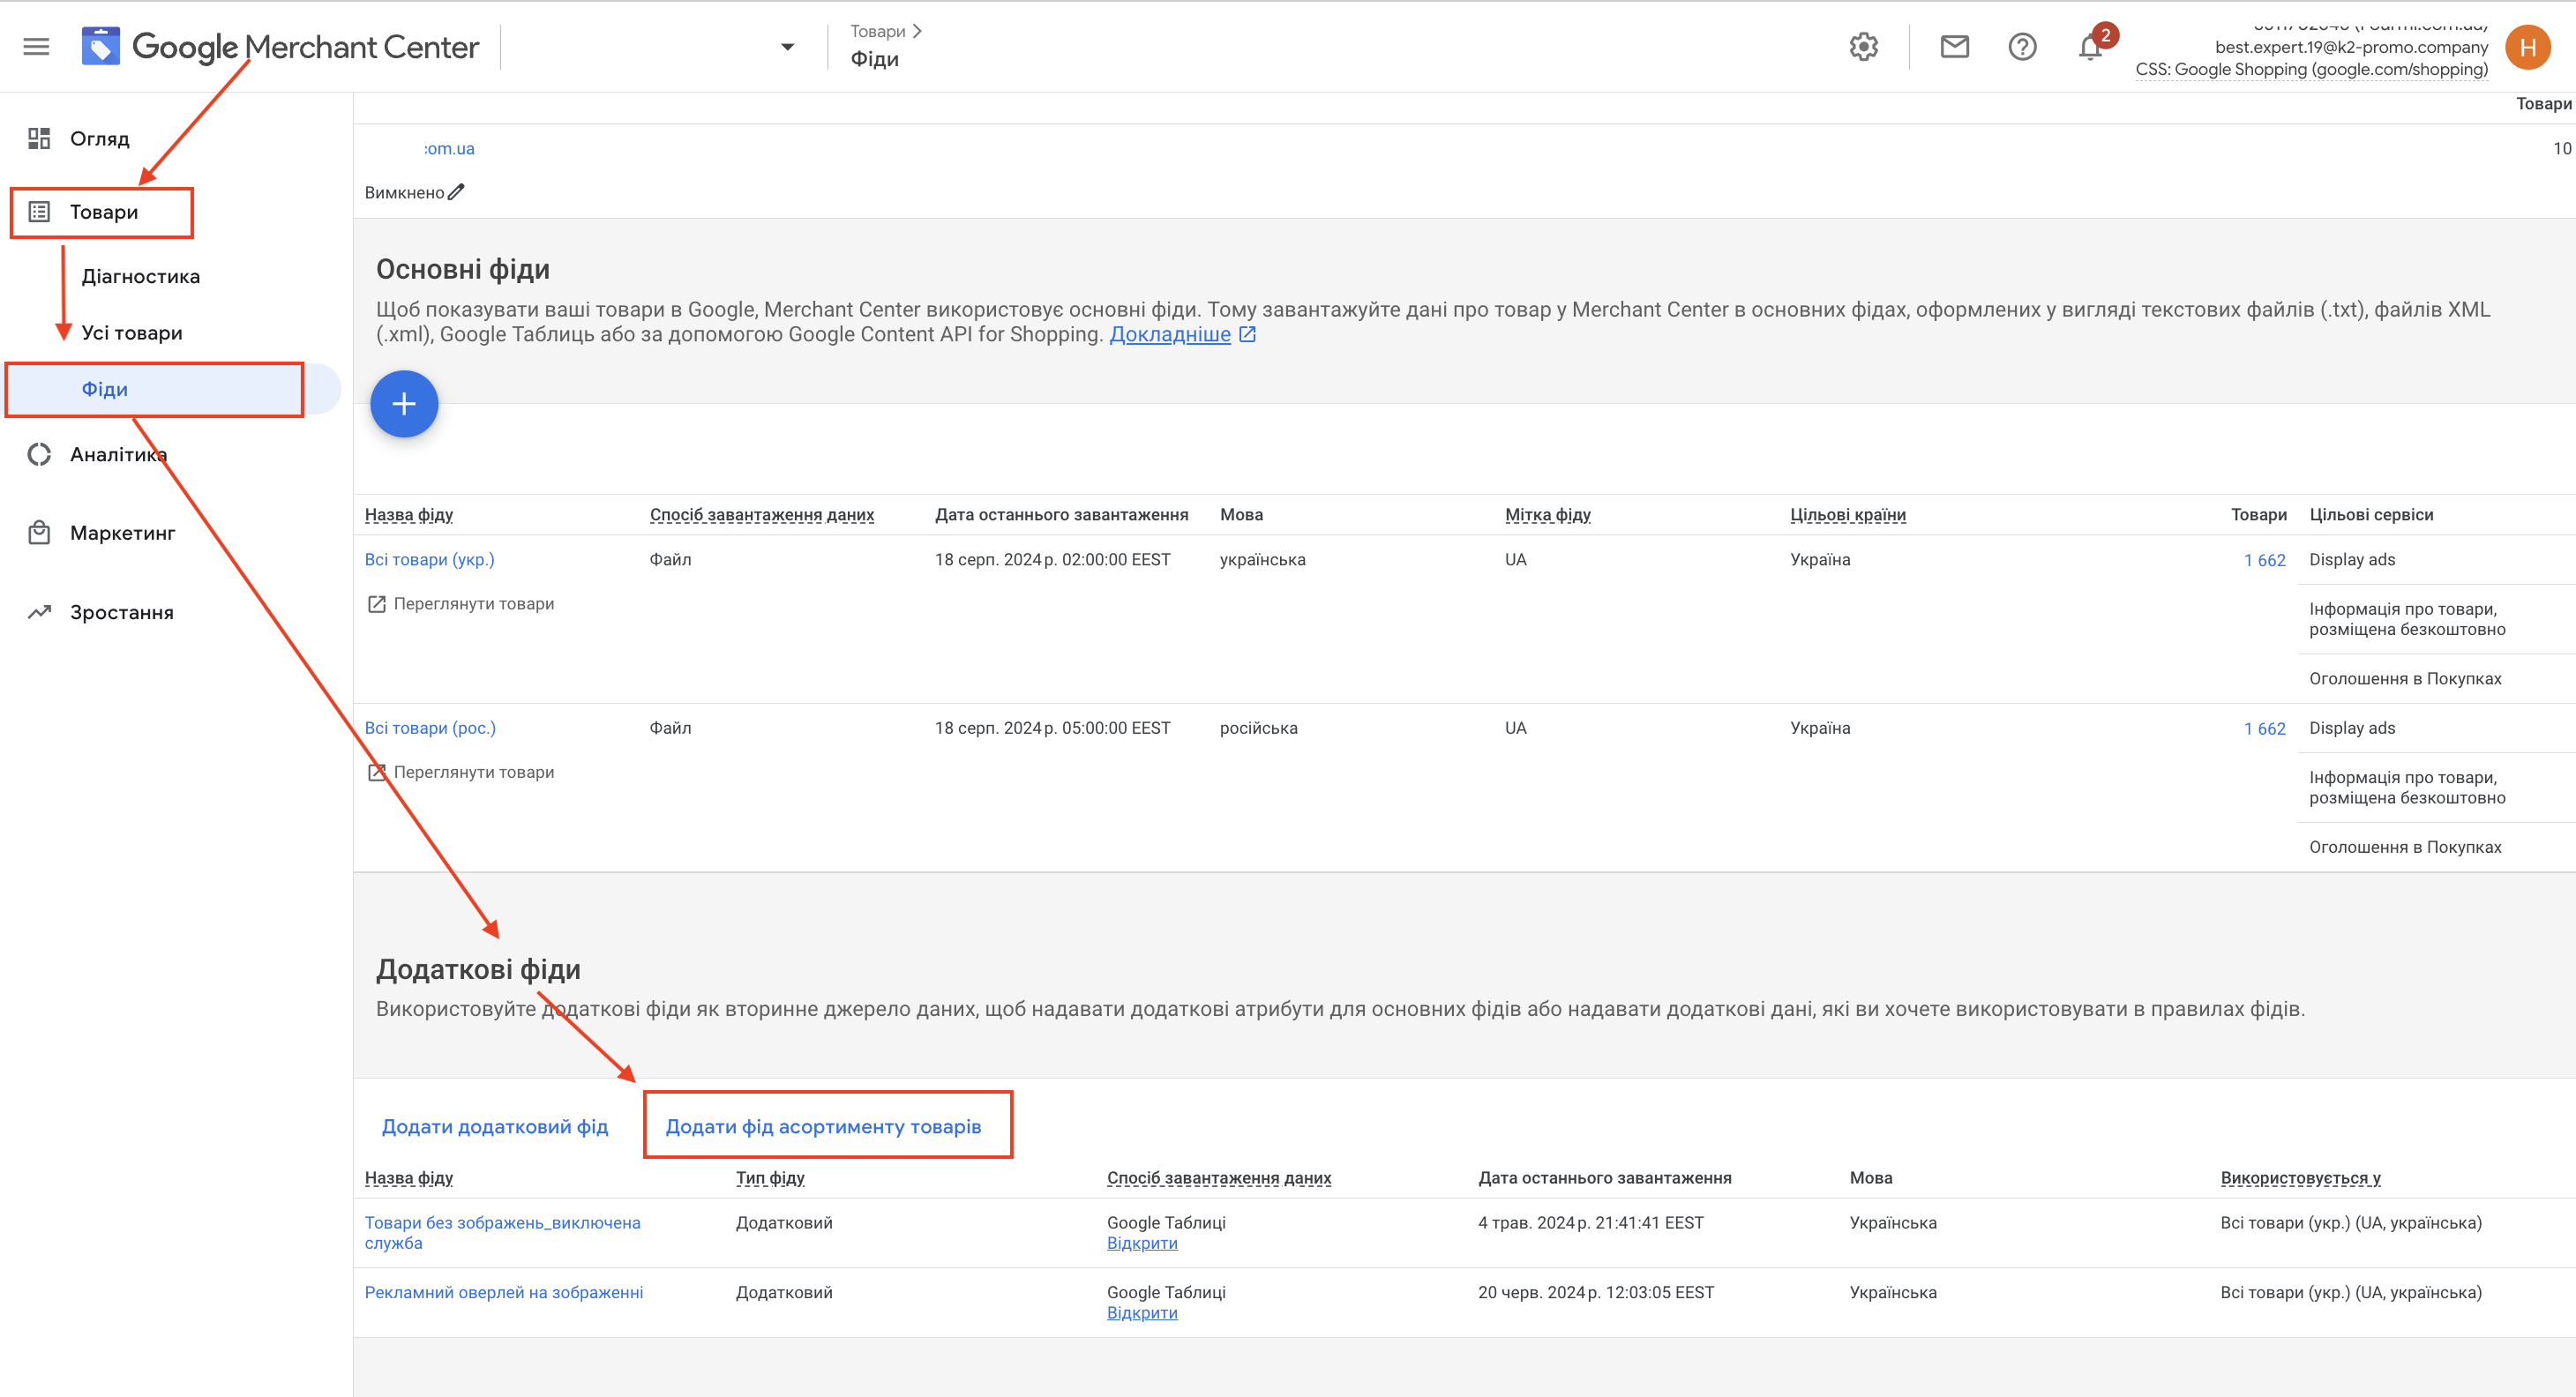Click Відкрити for Товари без зображень feed

1142,1243
